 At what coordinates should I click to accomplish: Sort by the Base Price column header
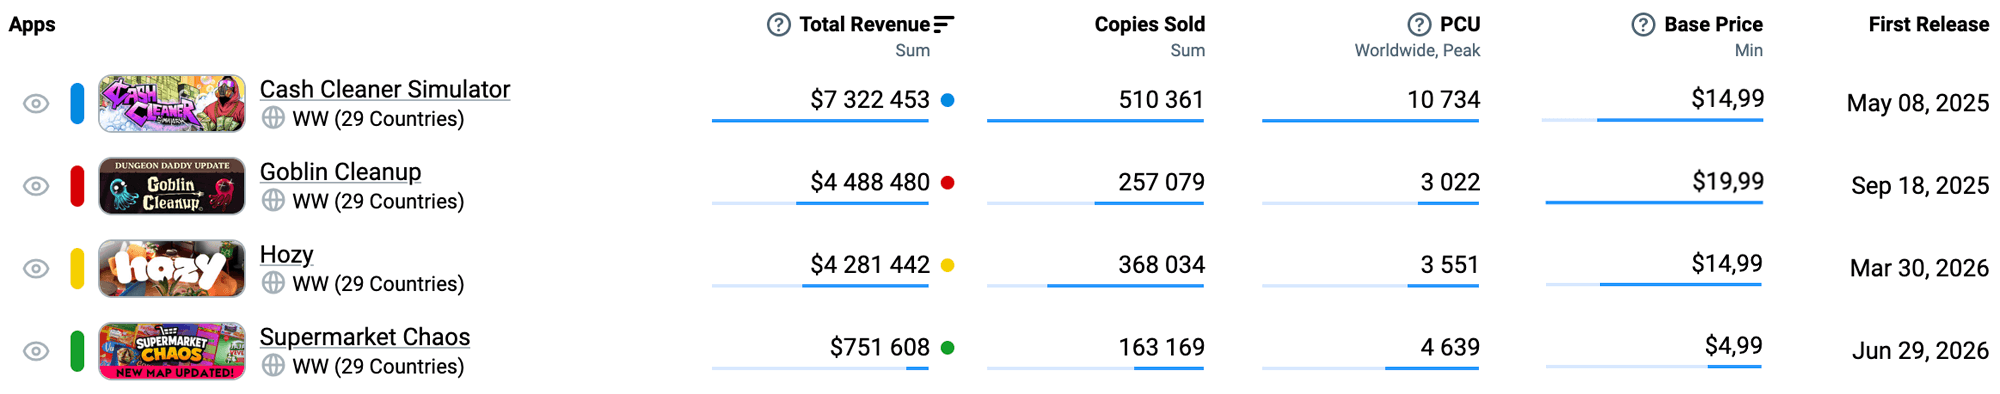point(1713,25)
